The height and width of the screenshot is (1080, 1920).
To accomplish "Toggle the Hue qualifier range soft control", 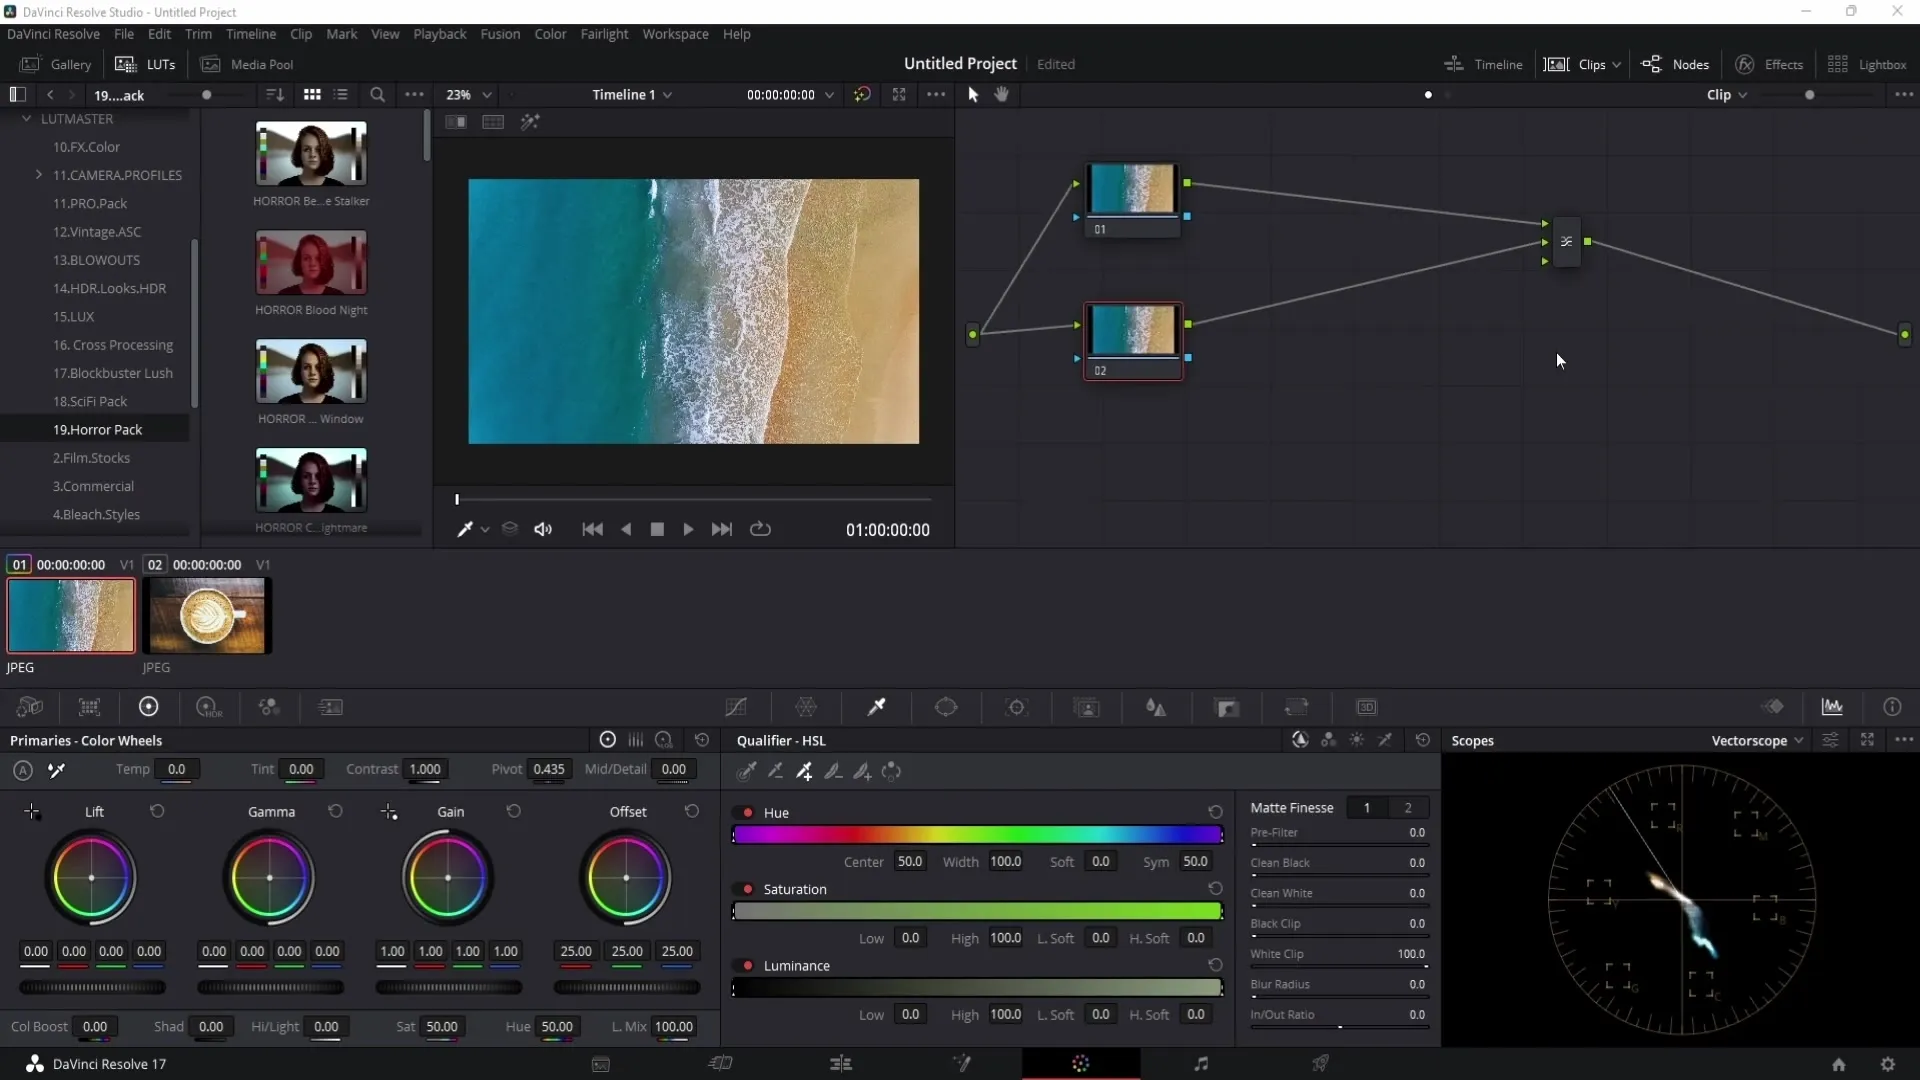I will coord(1101,861).
